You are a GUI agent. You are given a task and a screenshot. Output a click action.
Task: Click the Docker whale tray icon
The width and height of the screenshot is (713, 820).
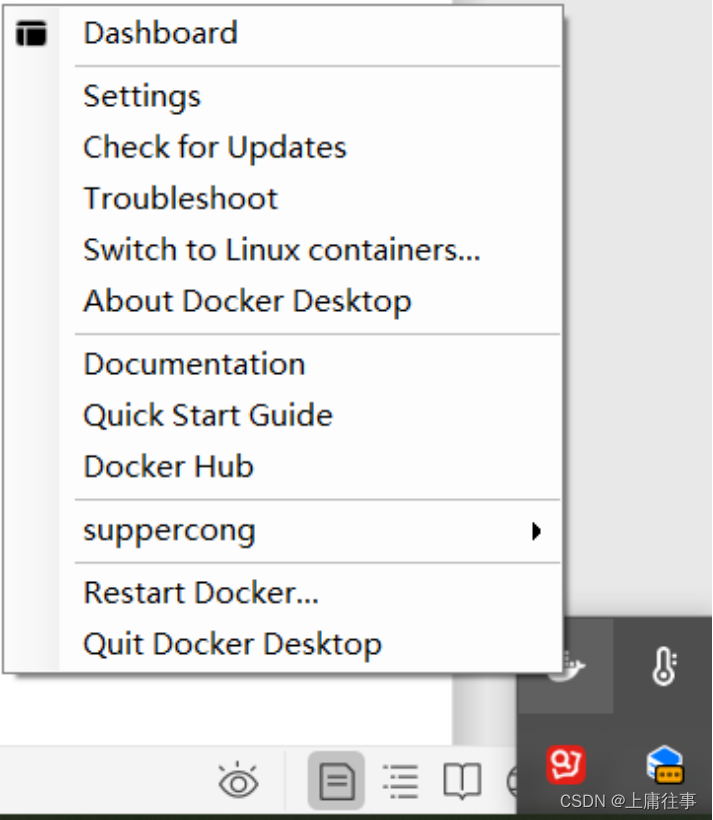click(568, 669)
